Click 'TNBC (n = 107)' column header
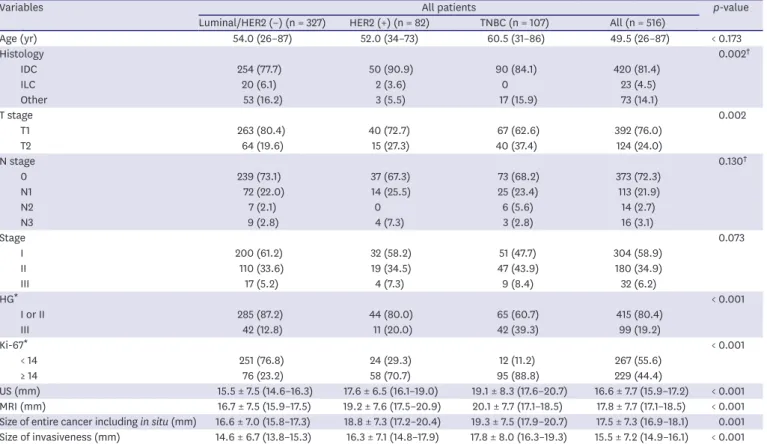 (515, 23)
